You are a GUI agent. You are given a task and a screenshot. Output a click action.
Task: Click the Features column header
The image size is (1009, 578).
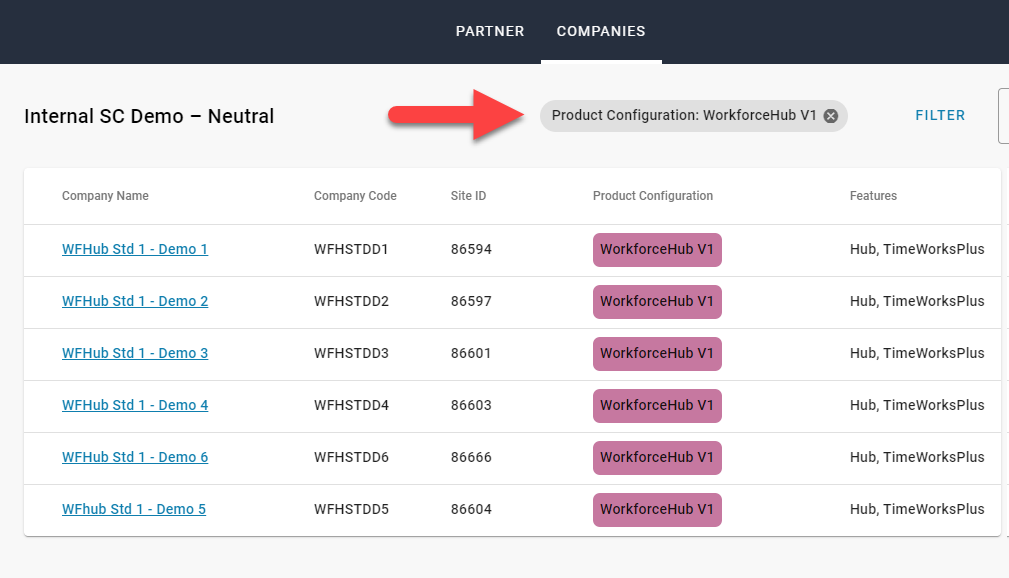[873, 196]
